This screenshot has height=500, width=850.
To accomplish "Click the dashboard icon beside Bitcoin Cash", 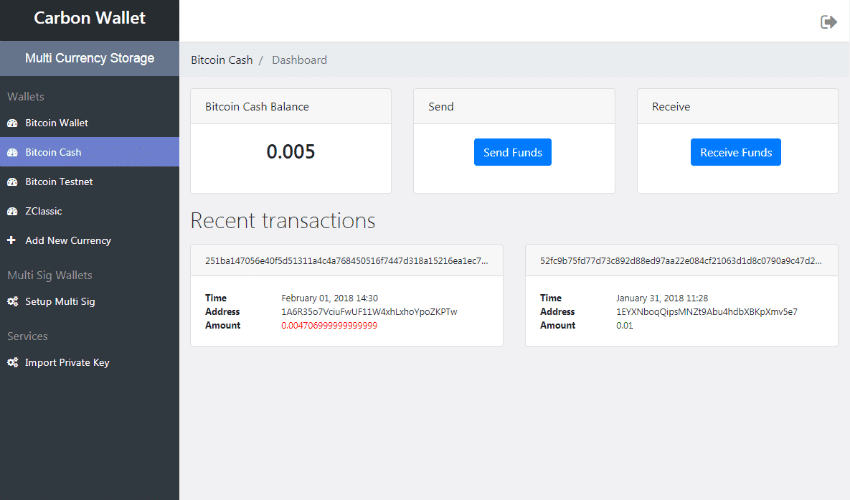I will [x=12, y=153].
